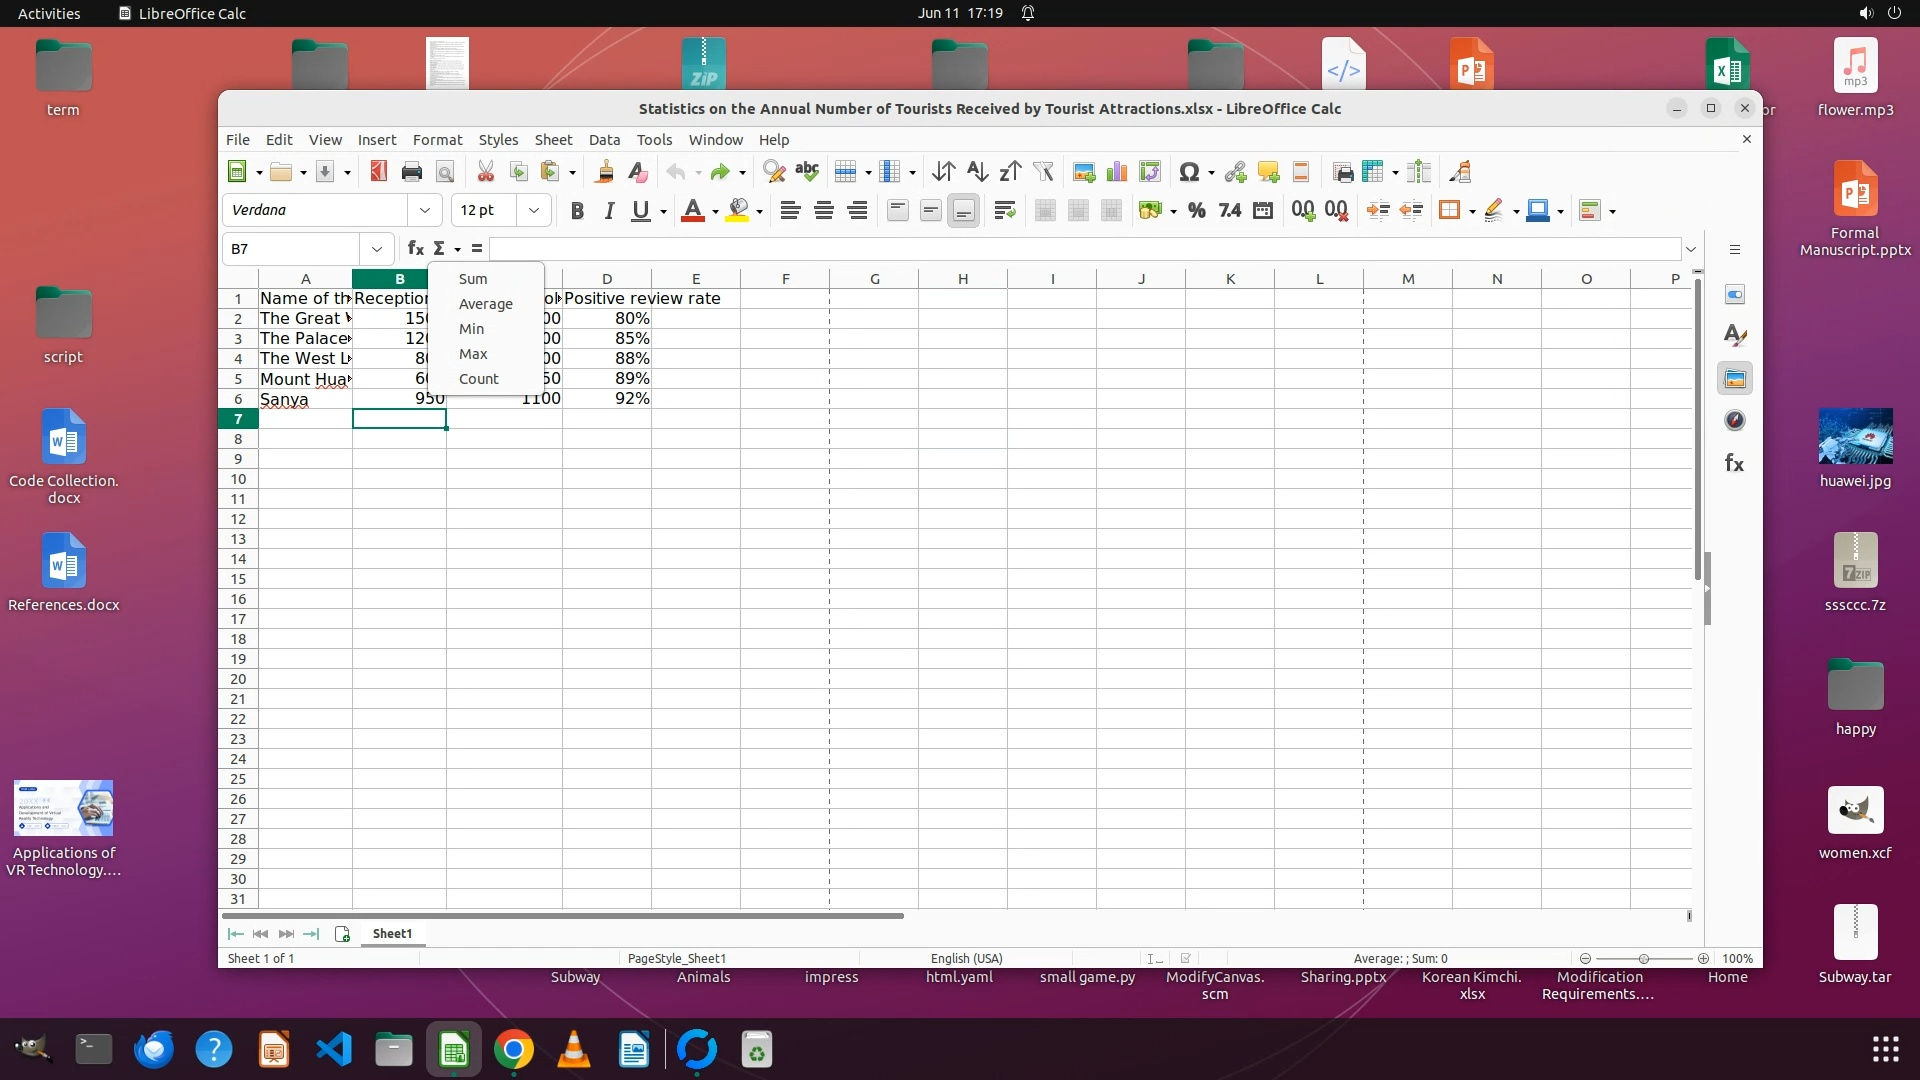Screen dimensions: 1920x1080
Task: Toggle Bold formatting
Action: click(577, 210)
